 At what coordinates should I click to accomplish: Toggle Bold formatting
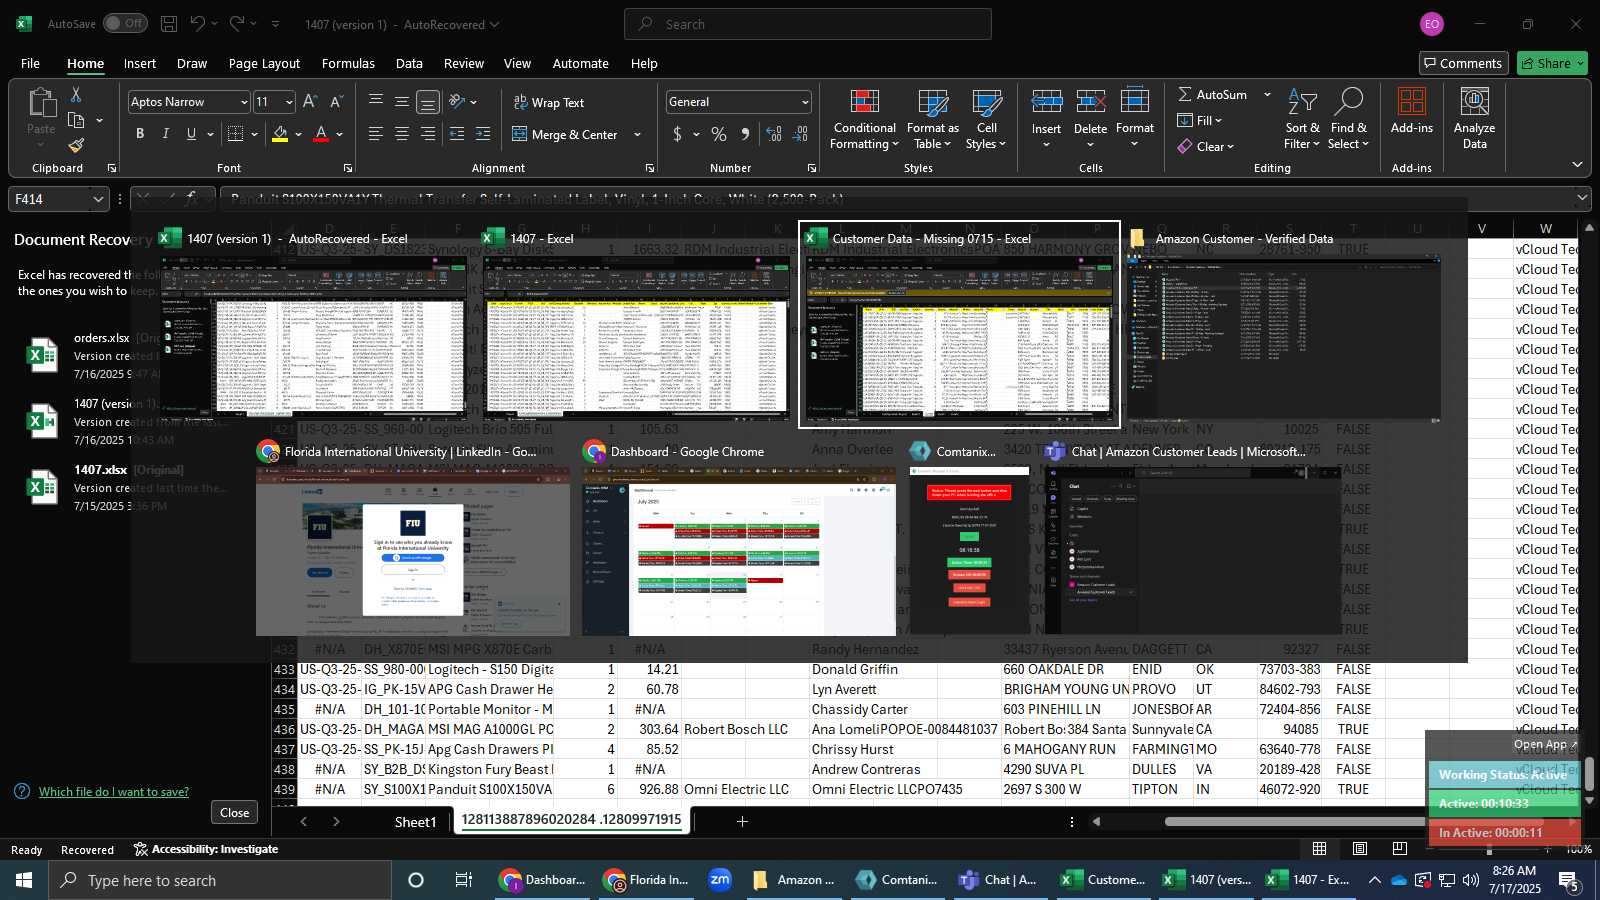[x=140, y=134]
